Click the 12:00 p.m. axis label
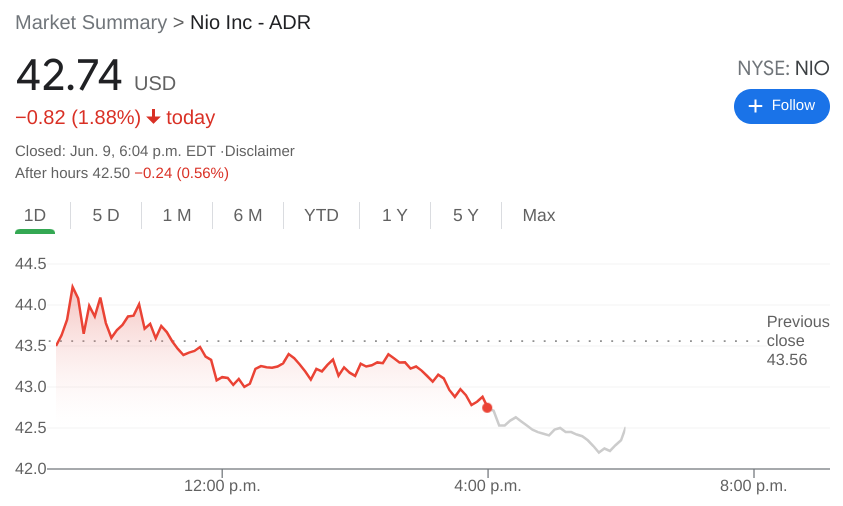843x506 pixels. click(x=222, y=486)
